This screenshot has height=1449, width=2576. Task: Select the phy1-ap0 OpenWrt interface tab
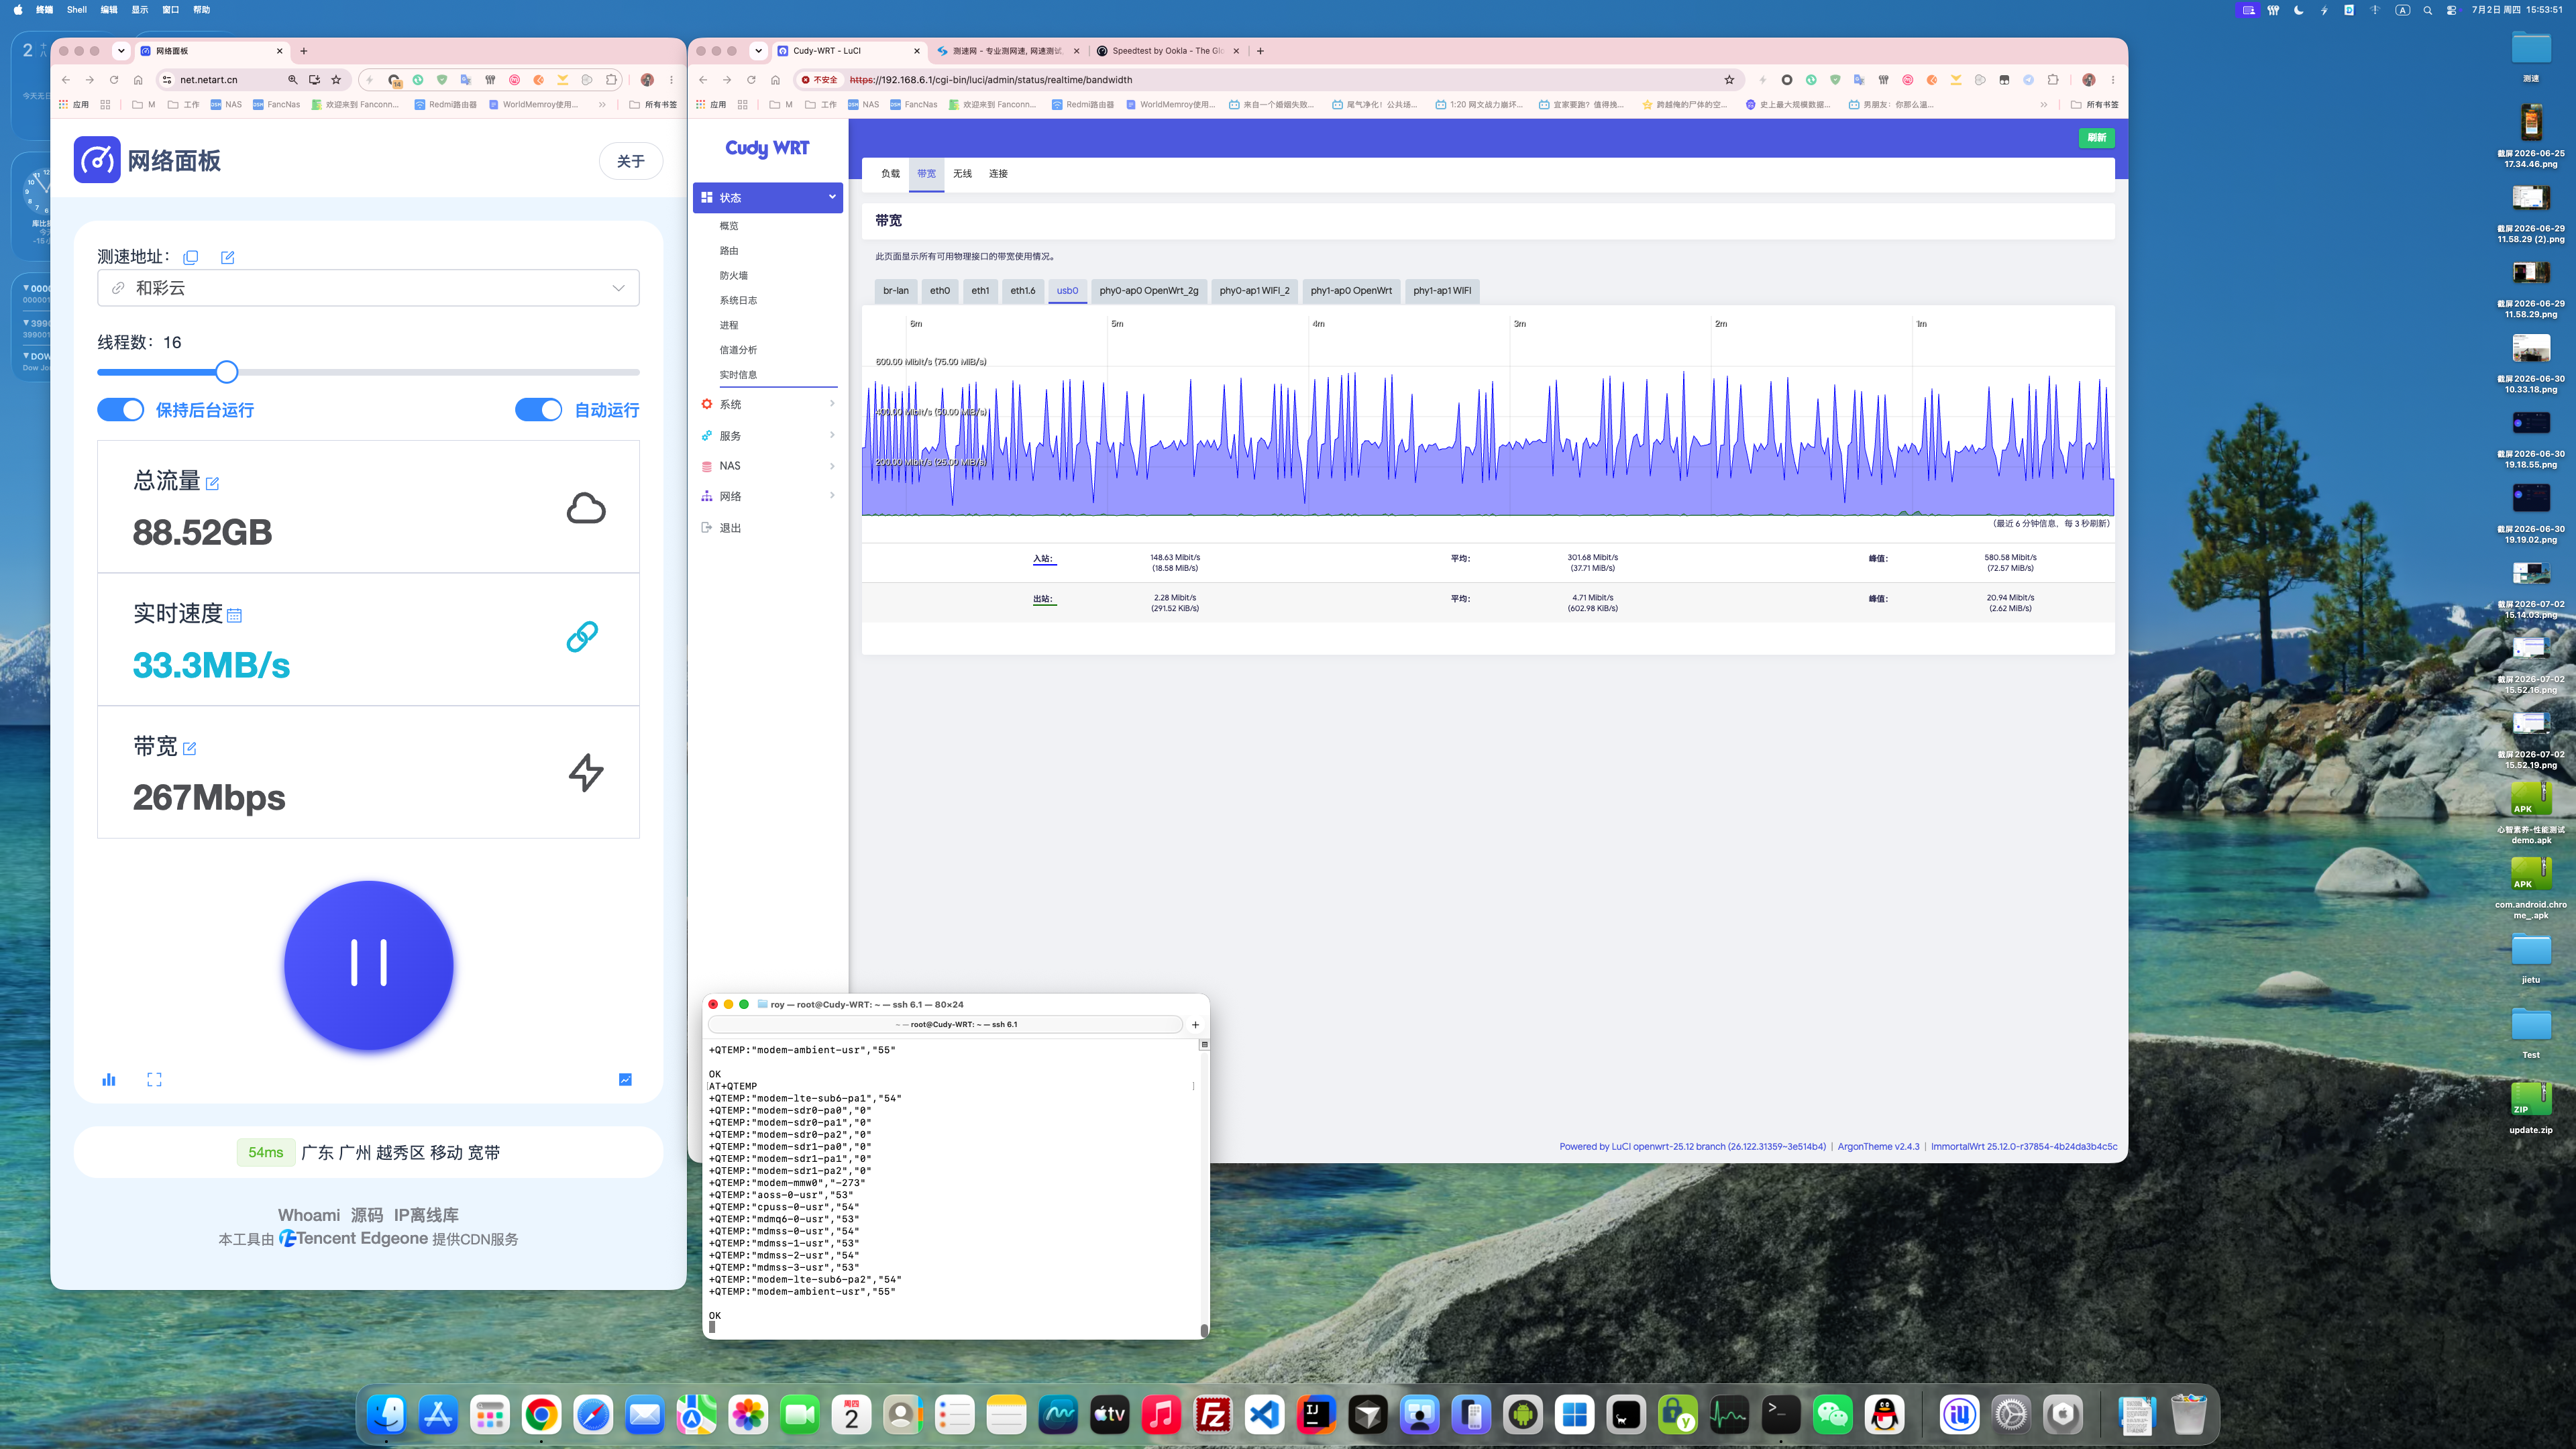click(x=1351, y=291)
